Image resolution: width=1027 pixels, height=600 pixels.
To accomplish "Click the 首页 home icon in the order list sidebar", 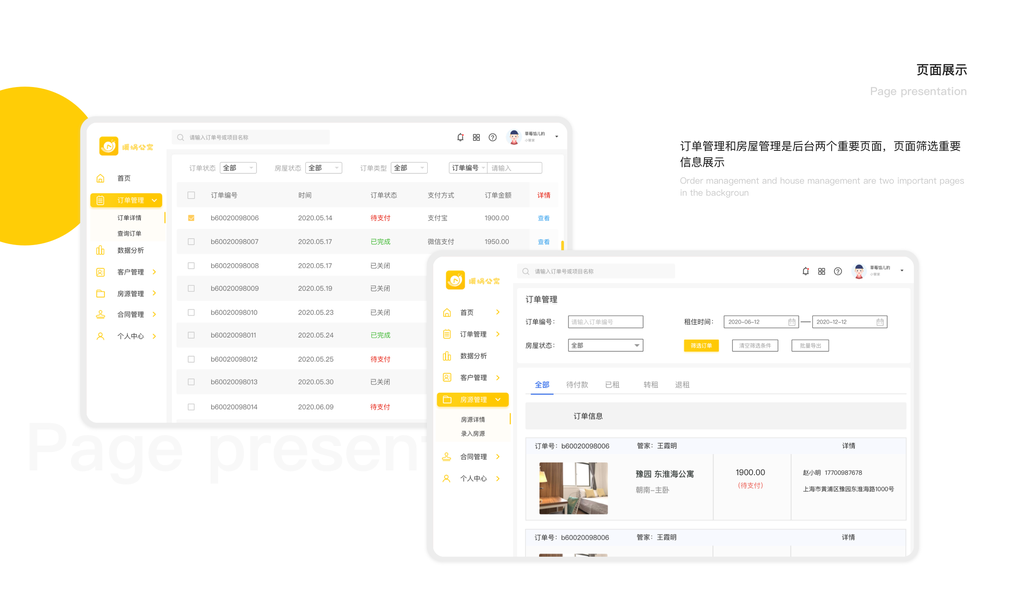I will [100, 178].
